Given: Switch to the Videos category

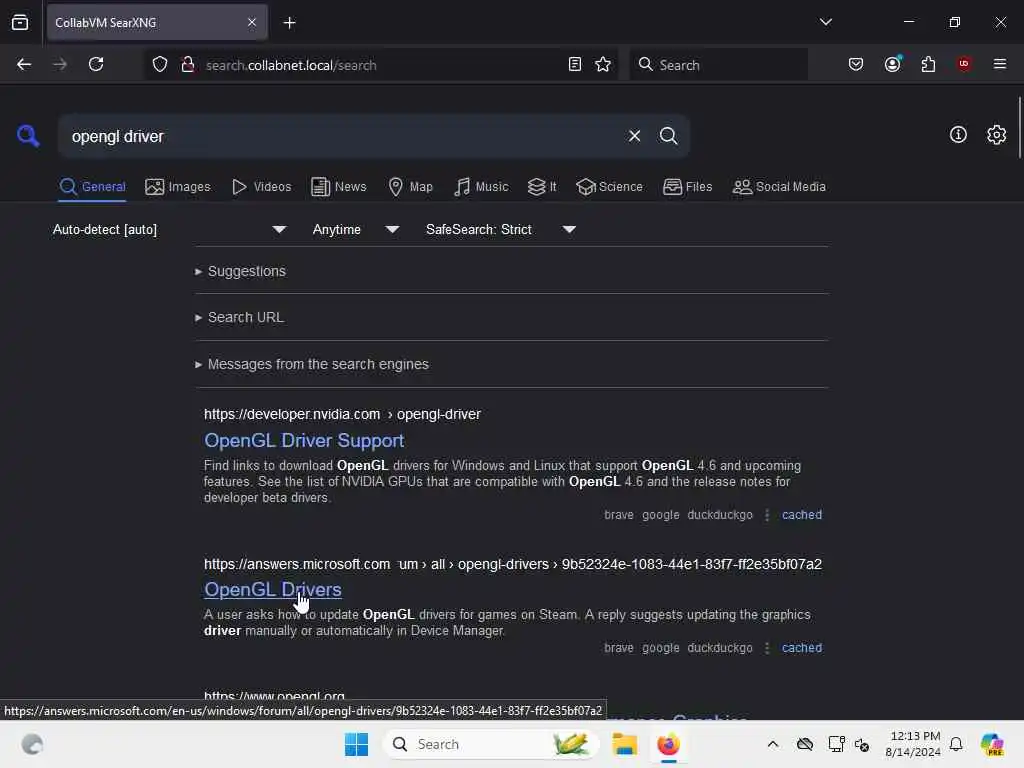Looking at the screenshot, I should click(261, 187).
